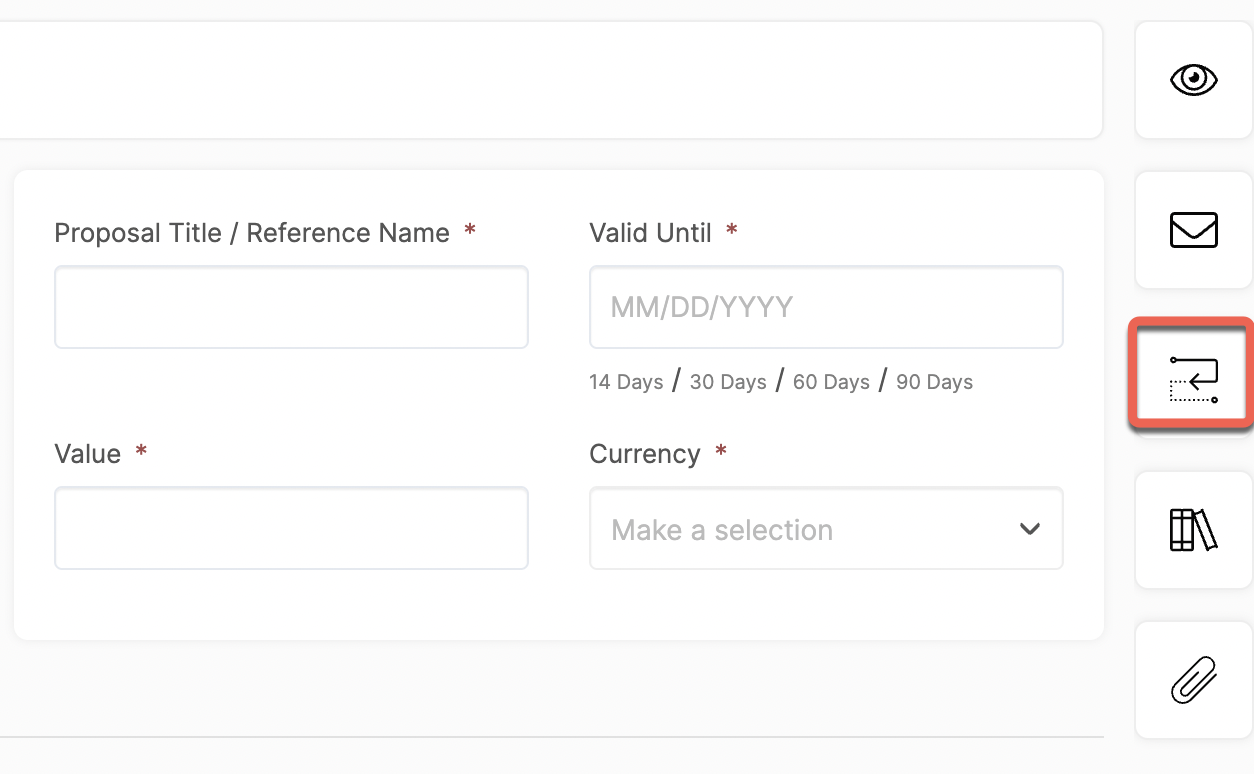Screen dimensions: 1254x774
Task: Choose the 30 Days shortcut
Action: click(x=728, y=382)
